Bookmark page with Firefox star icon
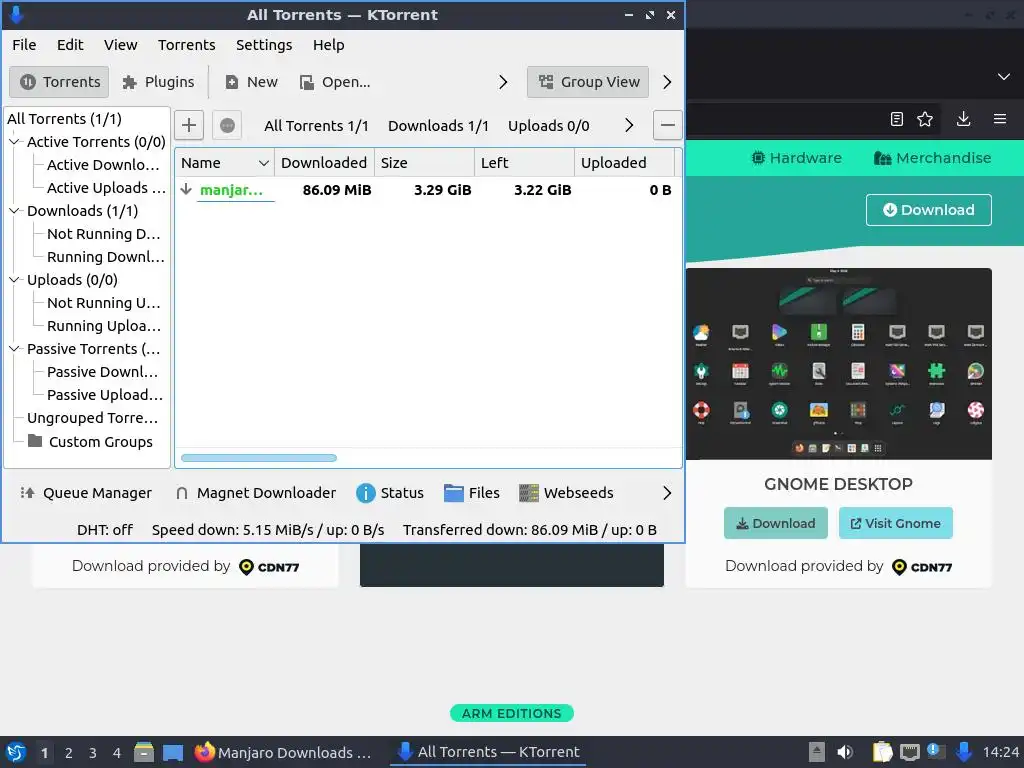1024x768 pixels. click(925, 119)
